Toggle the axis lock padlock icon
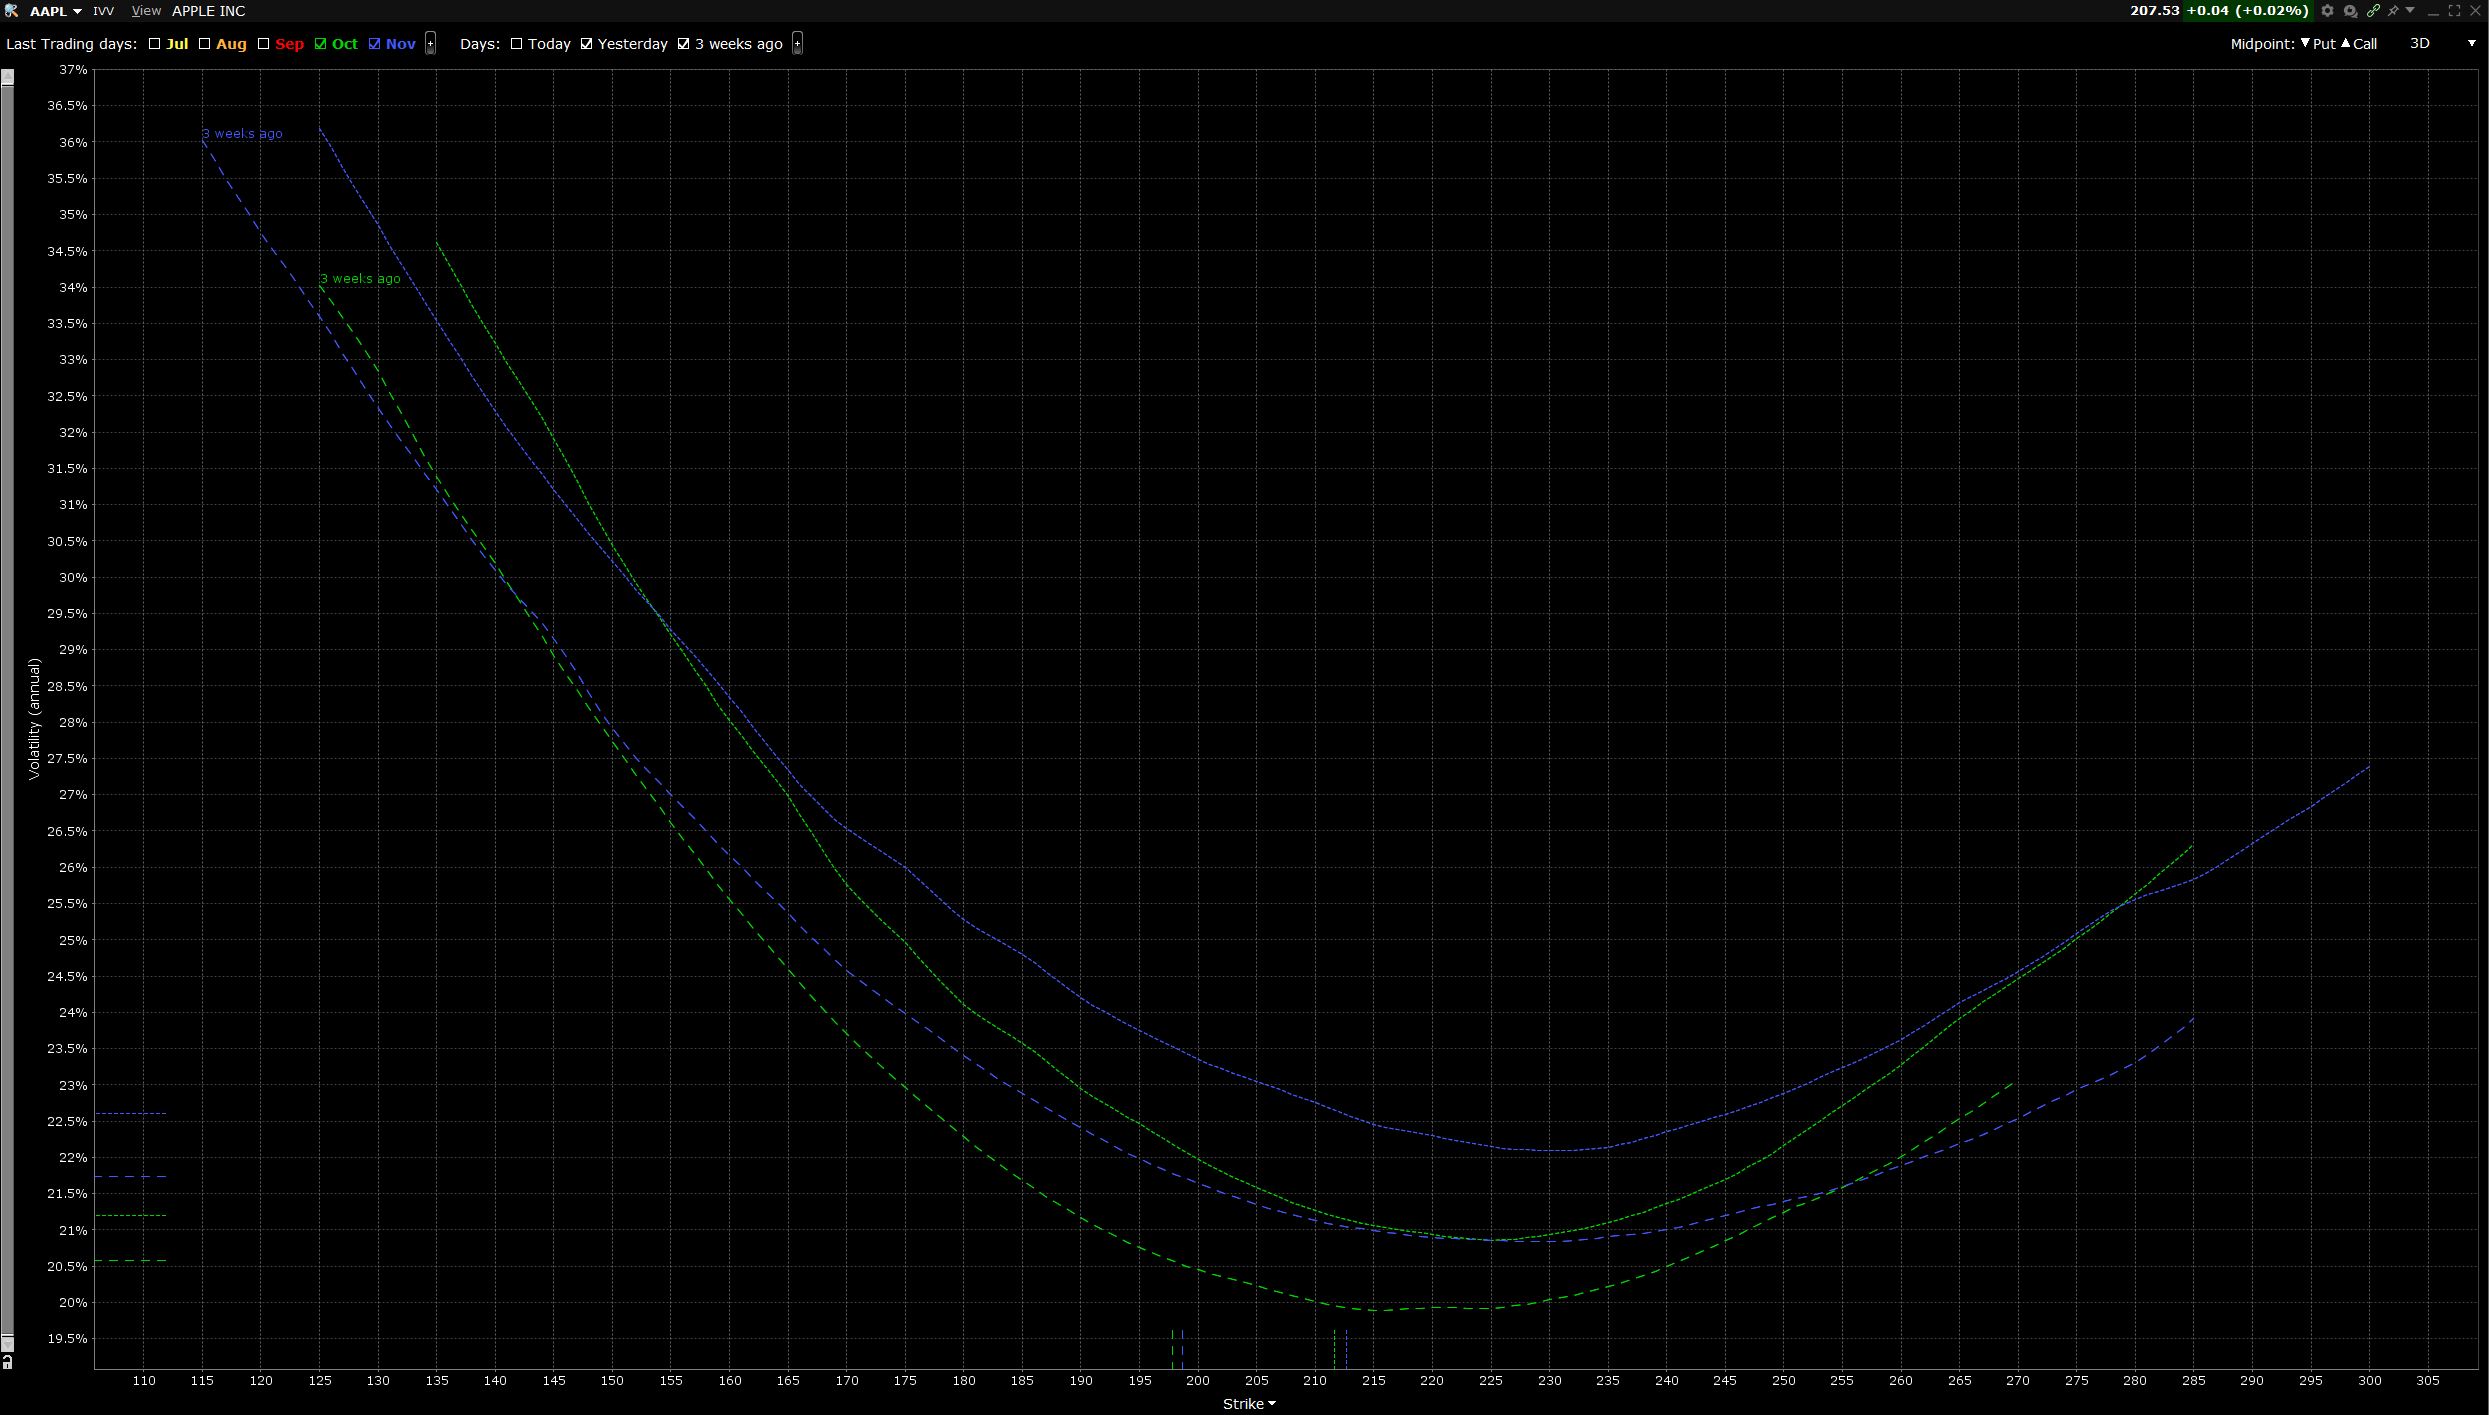The height and width of the screenshot is (1415, 2489). coord(7,1362)
